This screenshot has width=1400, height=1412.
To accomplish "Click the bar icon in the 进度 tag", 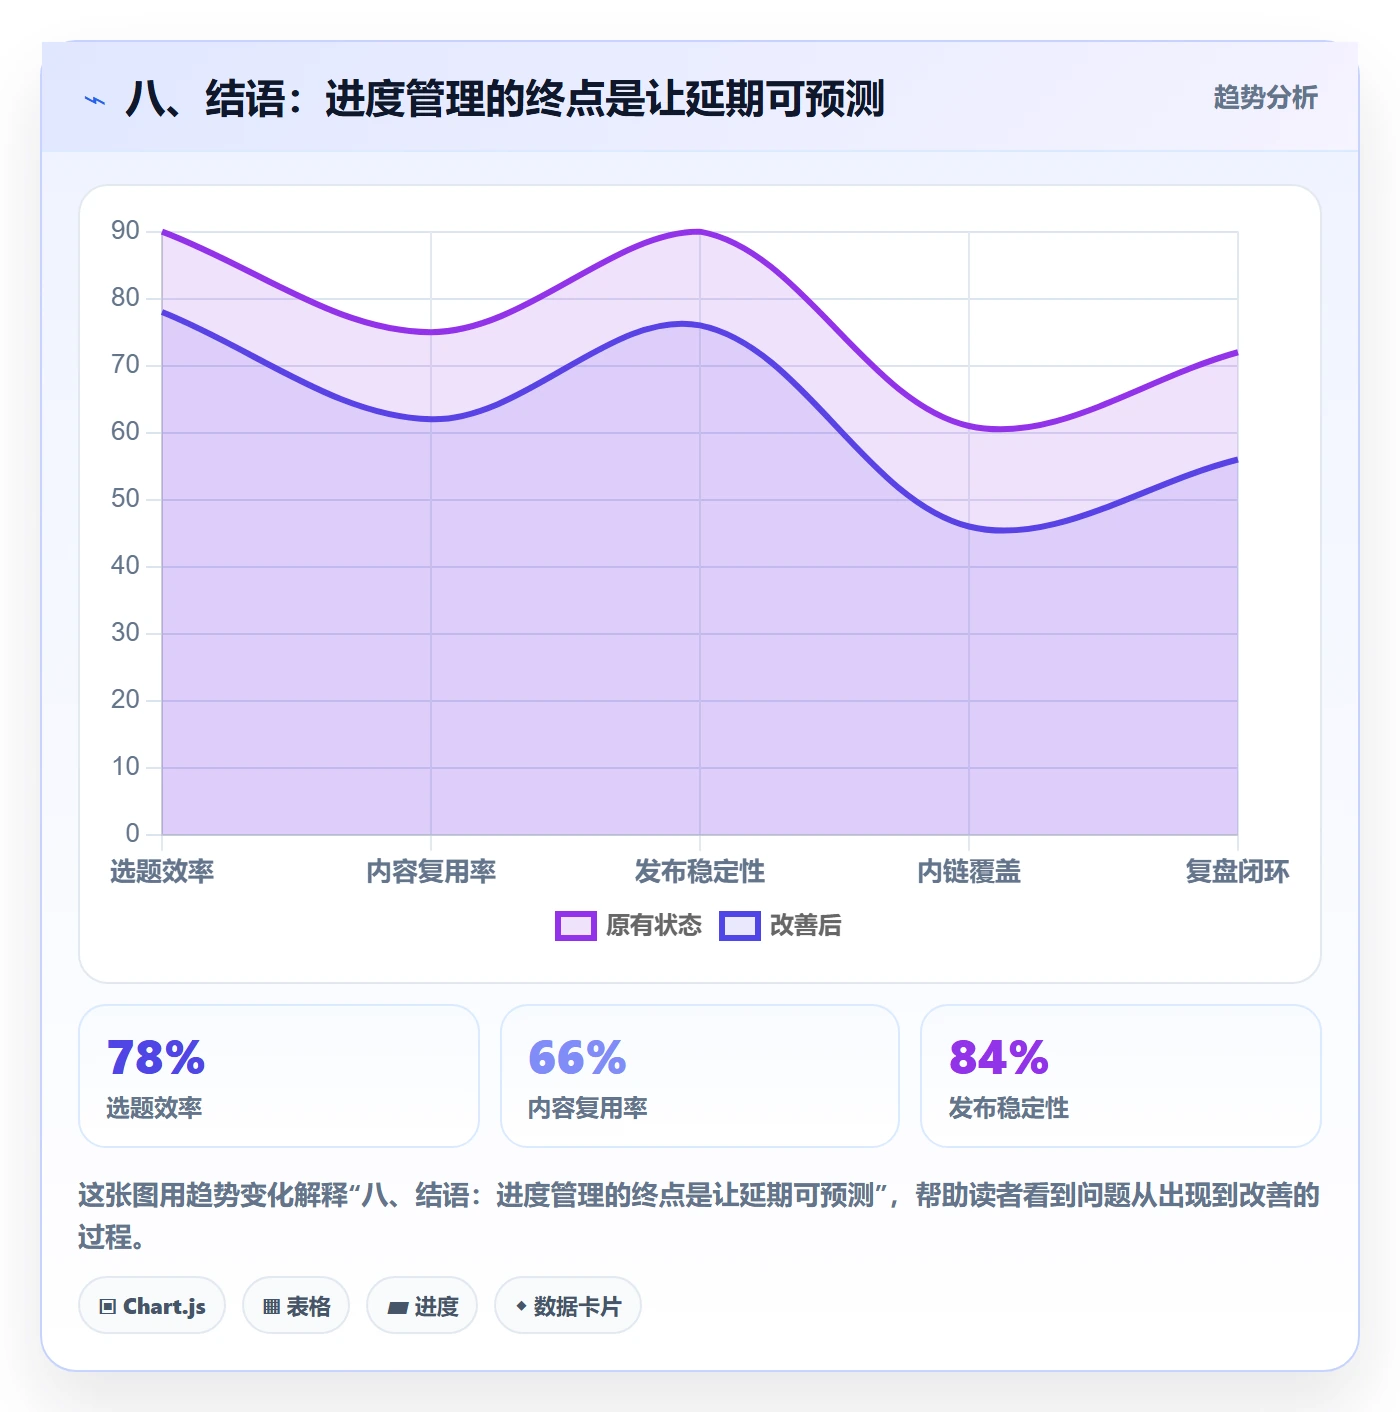I will point(397,1307).
